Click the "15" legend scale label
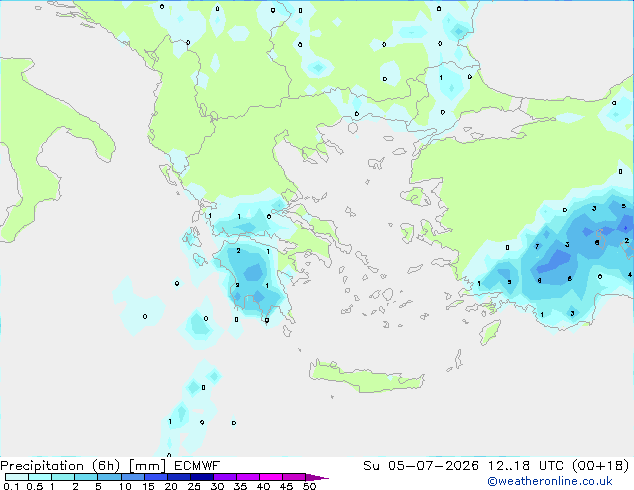The width and height of the screenshot is (634, 490). coord(148,486)
